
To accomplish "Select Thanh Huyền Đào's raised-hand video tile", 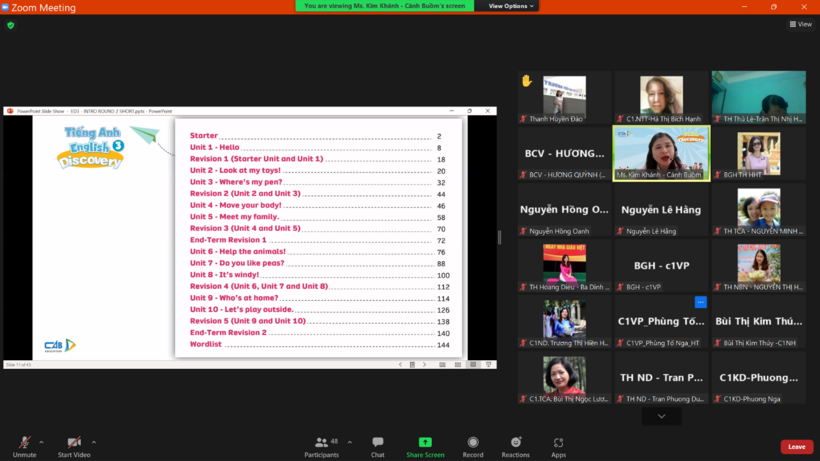I will point(563,96).
